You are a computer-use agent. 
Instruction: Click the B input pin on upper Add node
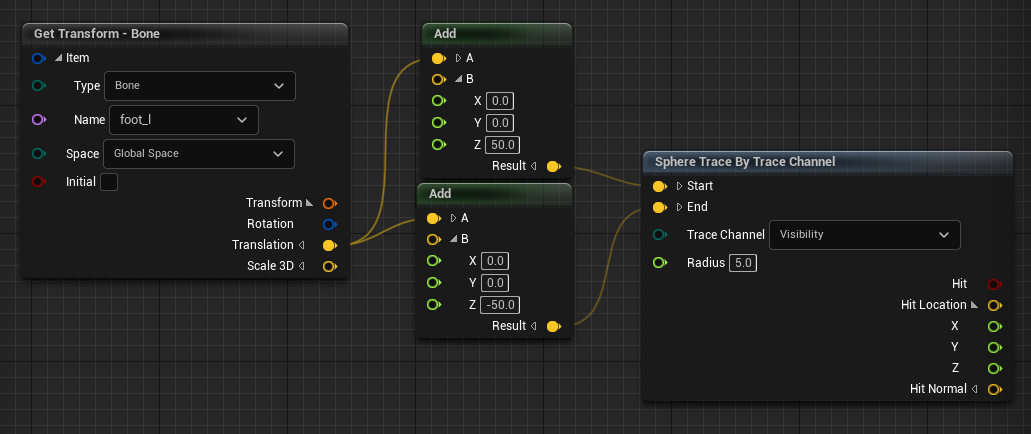click(x=439, y=80)
